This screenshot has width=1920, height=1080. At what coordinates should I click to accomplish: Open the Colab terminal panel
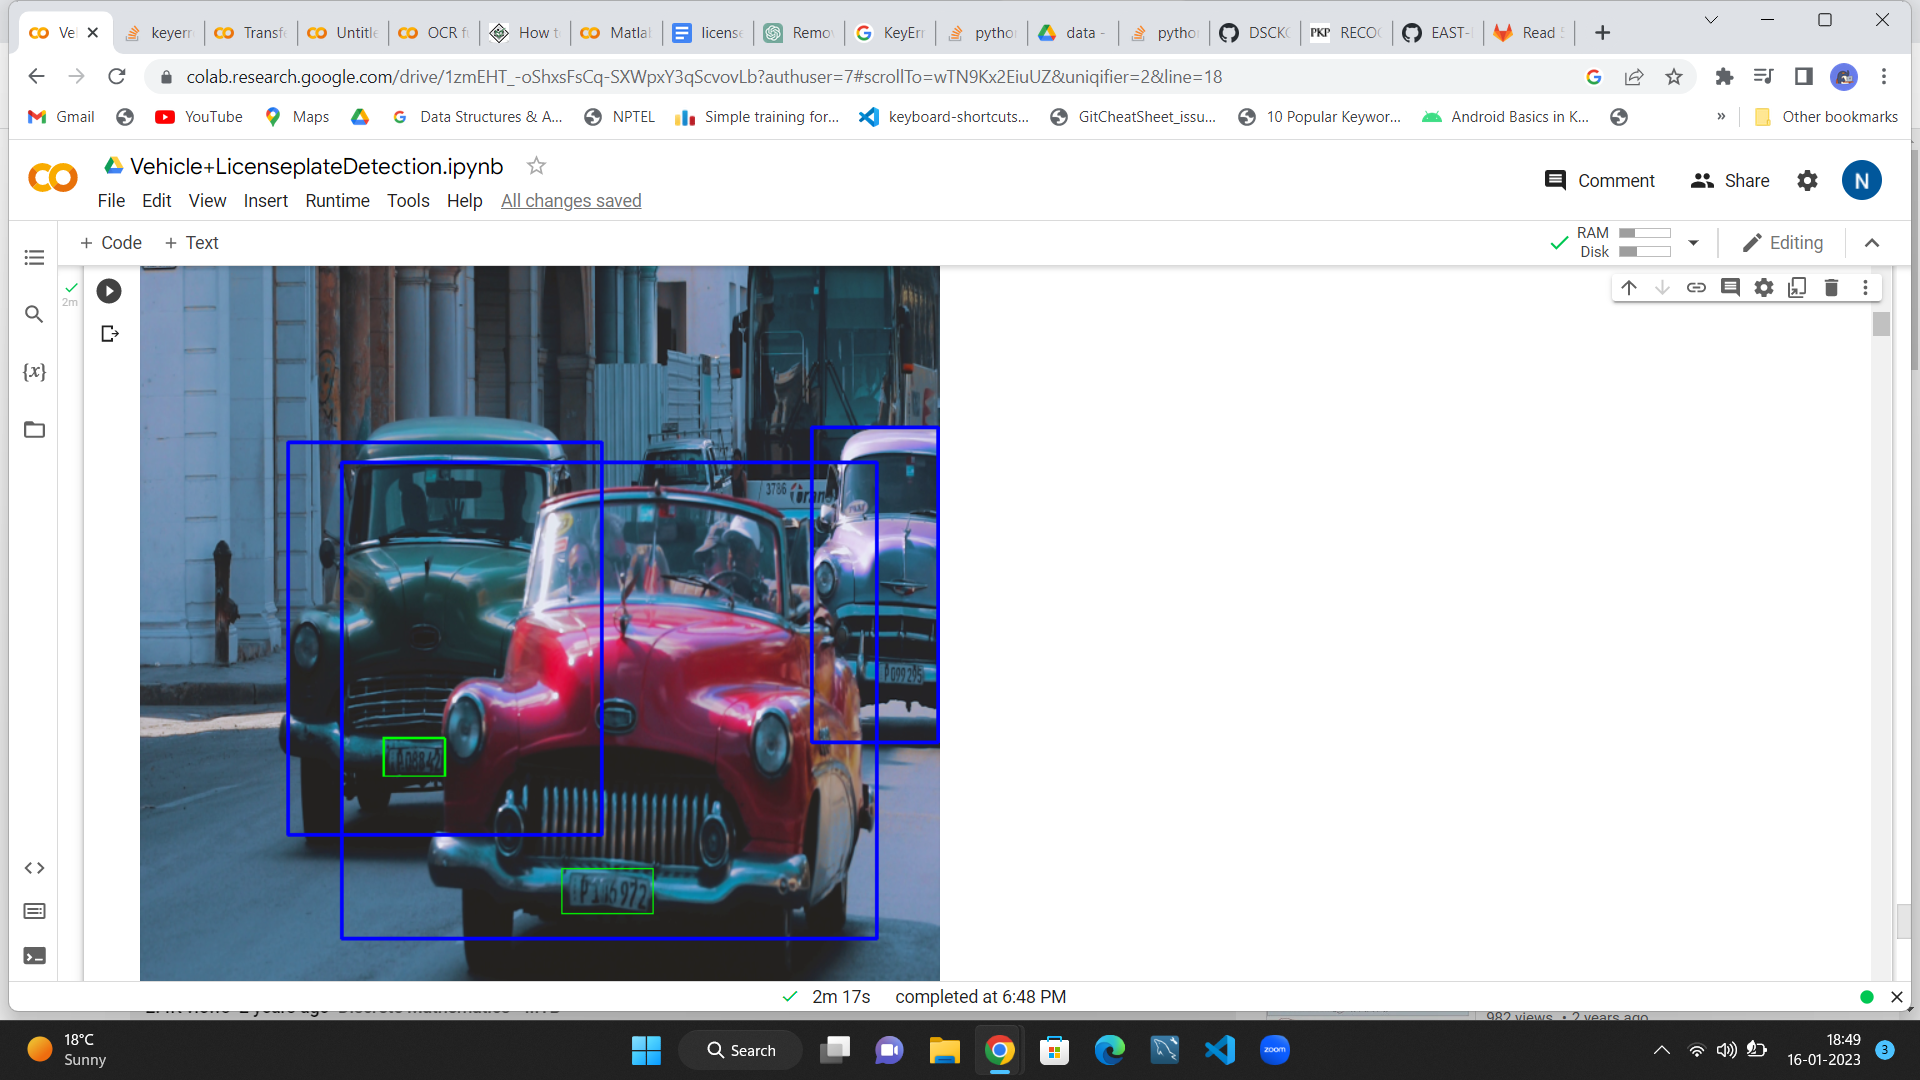tap(34, 956)
